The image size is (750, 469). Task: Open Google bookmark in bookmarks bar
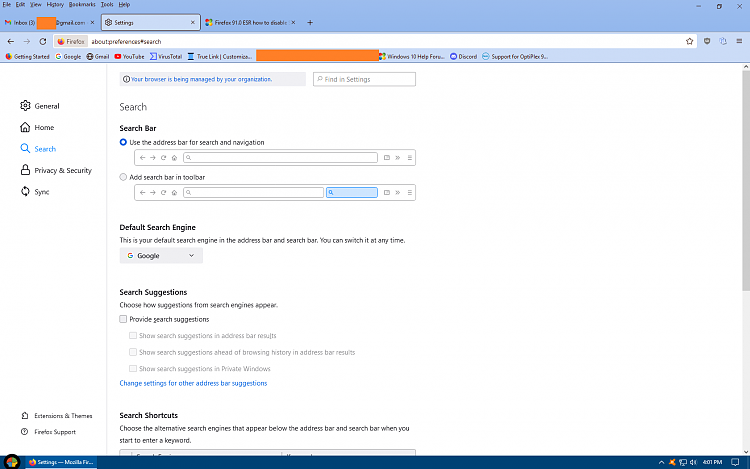coord(68,56)
